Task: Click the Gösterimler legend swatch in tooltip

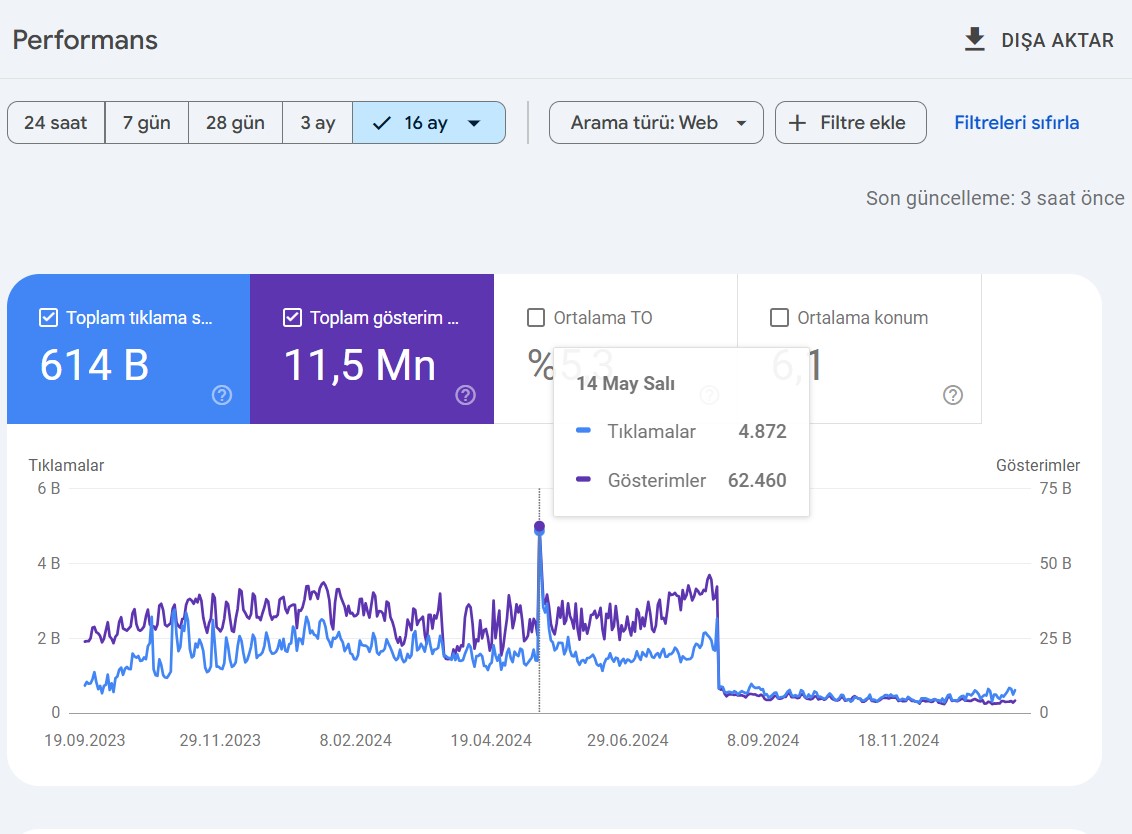Action: click(583, 479)
